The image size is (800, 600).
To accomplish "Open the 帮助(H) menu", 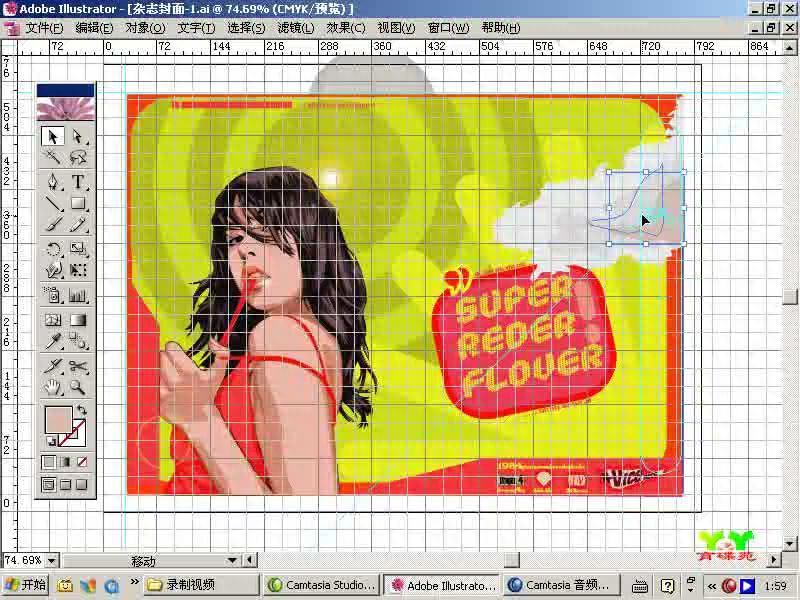I will [x=501, y=28].
